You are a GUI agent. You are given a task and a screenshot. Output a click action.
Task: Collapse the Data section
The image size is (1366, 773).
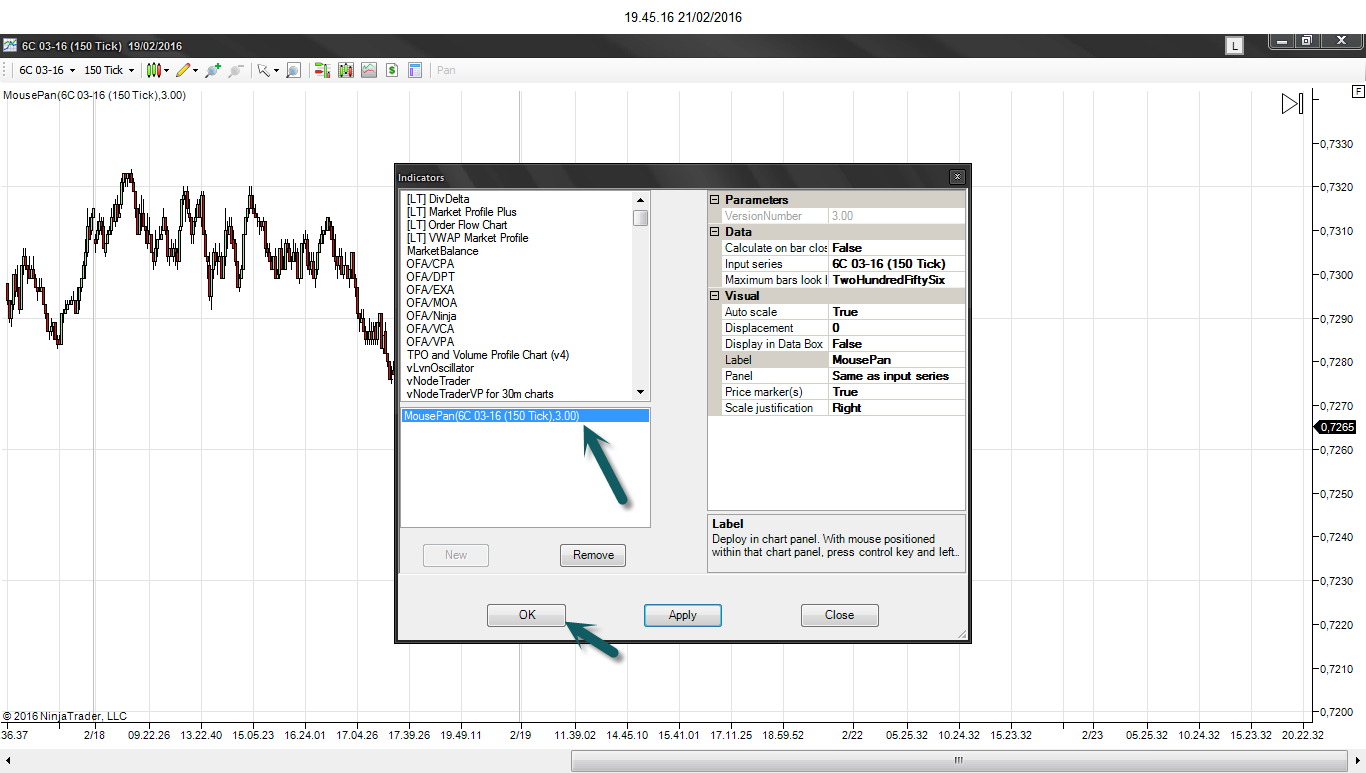coord(714,232)
